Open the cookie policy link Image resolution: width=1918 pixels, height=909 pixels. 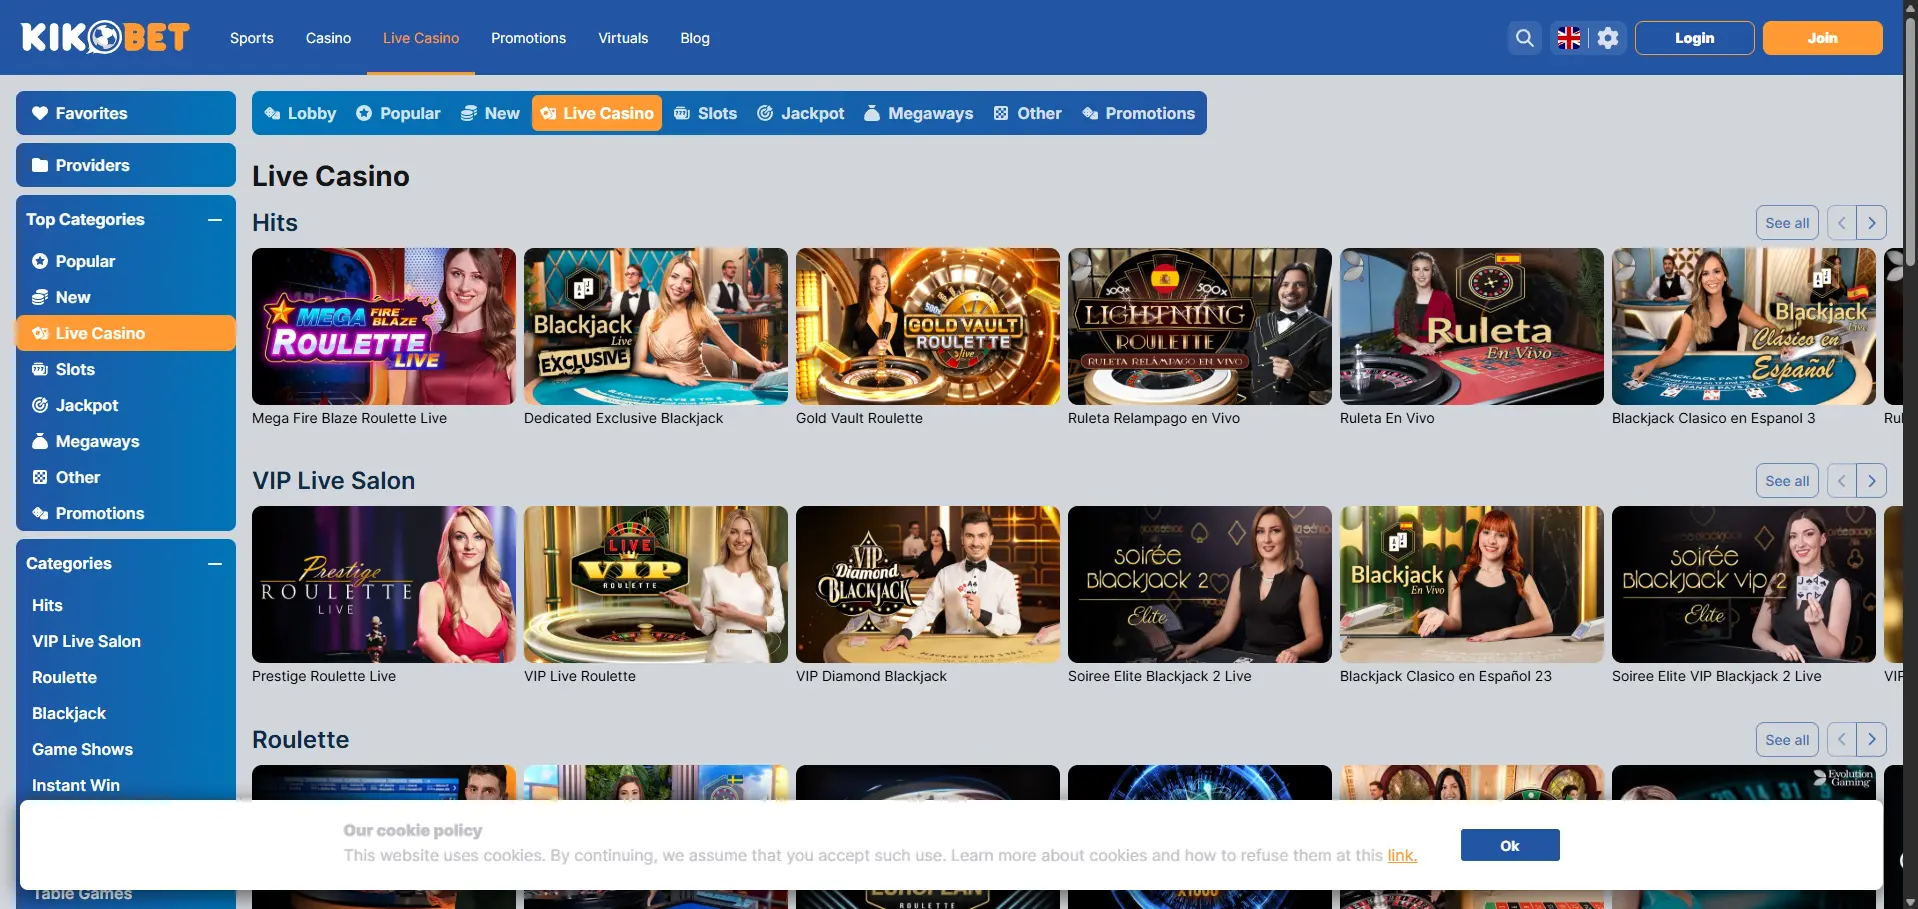[x=1402, y=855]
